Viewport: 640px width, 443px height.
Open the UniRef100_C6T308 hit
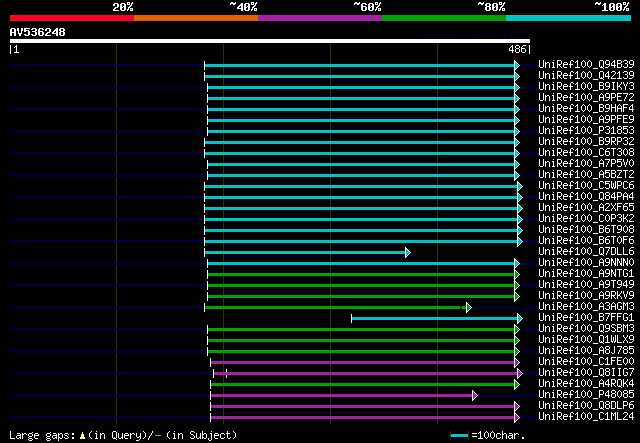click(x=586, y=152)
